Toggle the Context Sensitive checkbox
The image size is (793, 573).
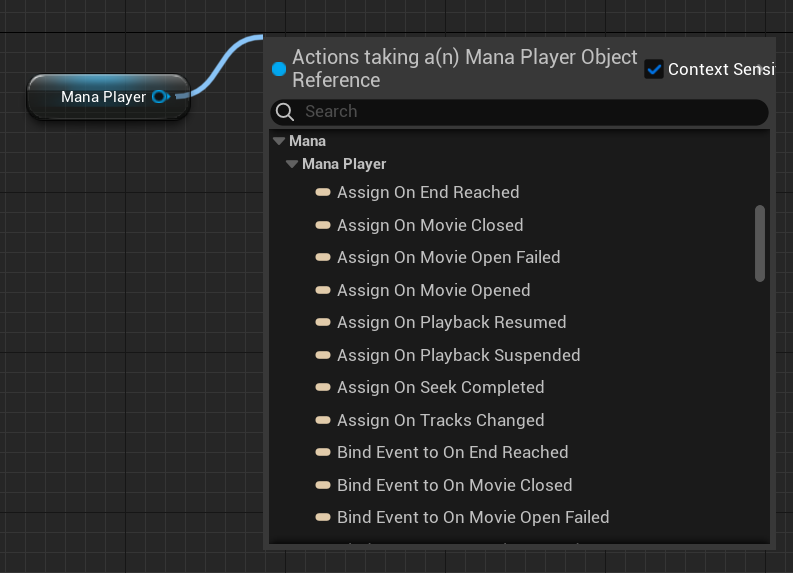(x=654, y=69)
